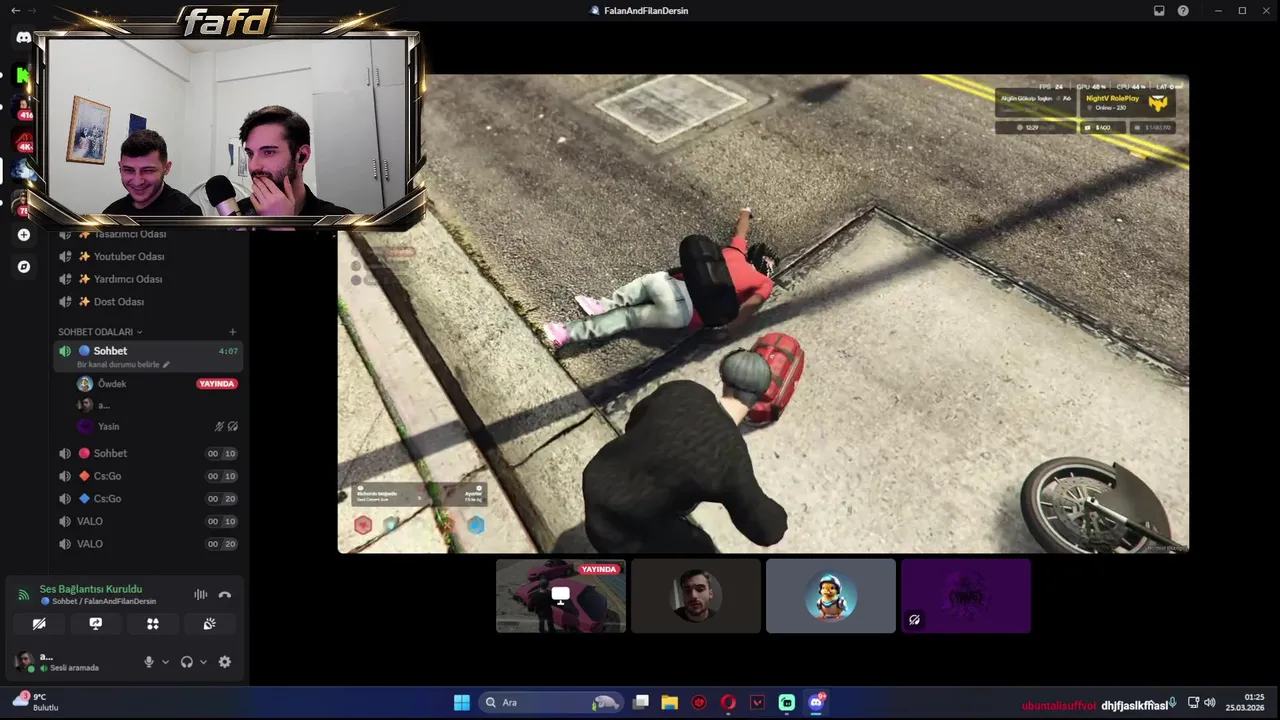Open the system tray volume icon

point(1209,703)
